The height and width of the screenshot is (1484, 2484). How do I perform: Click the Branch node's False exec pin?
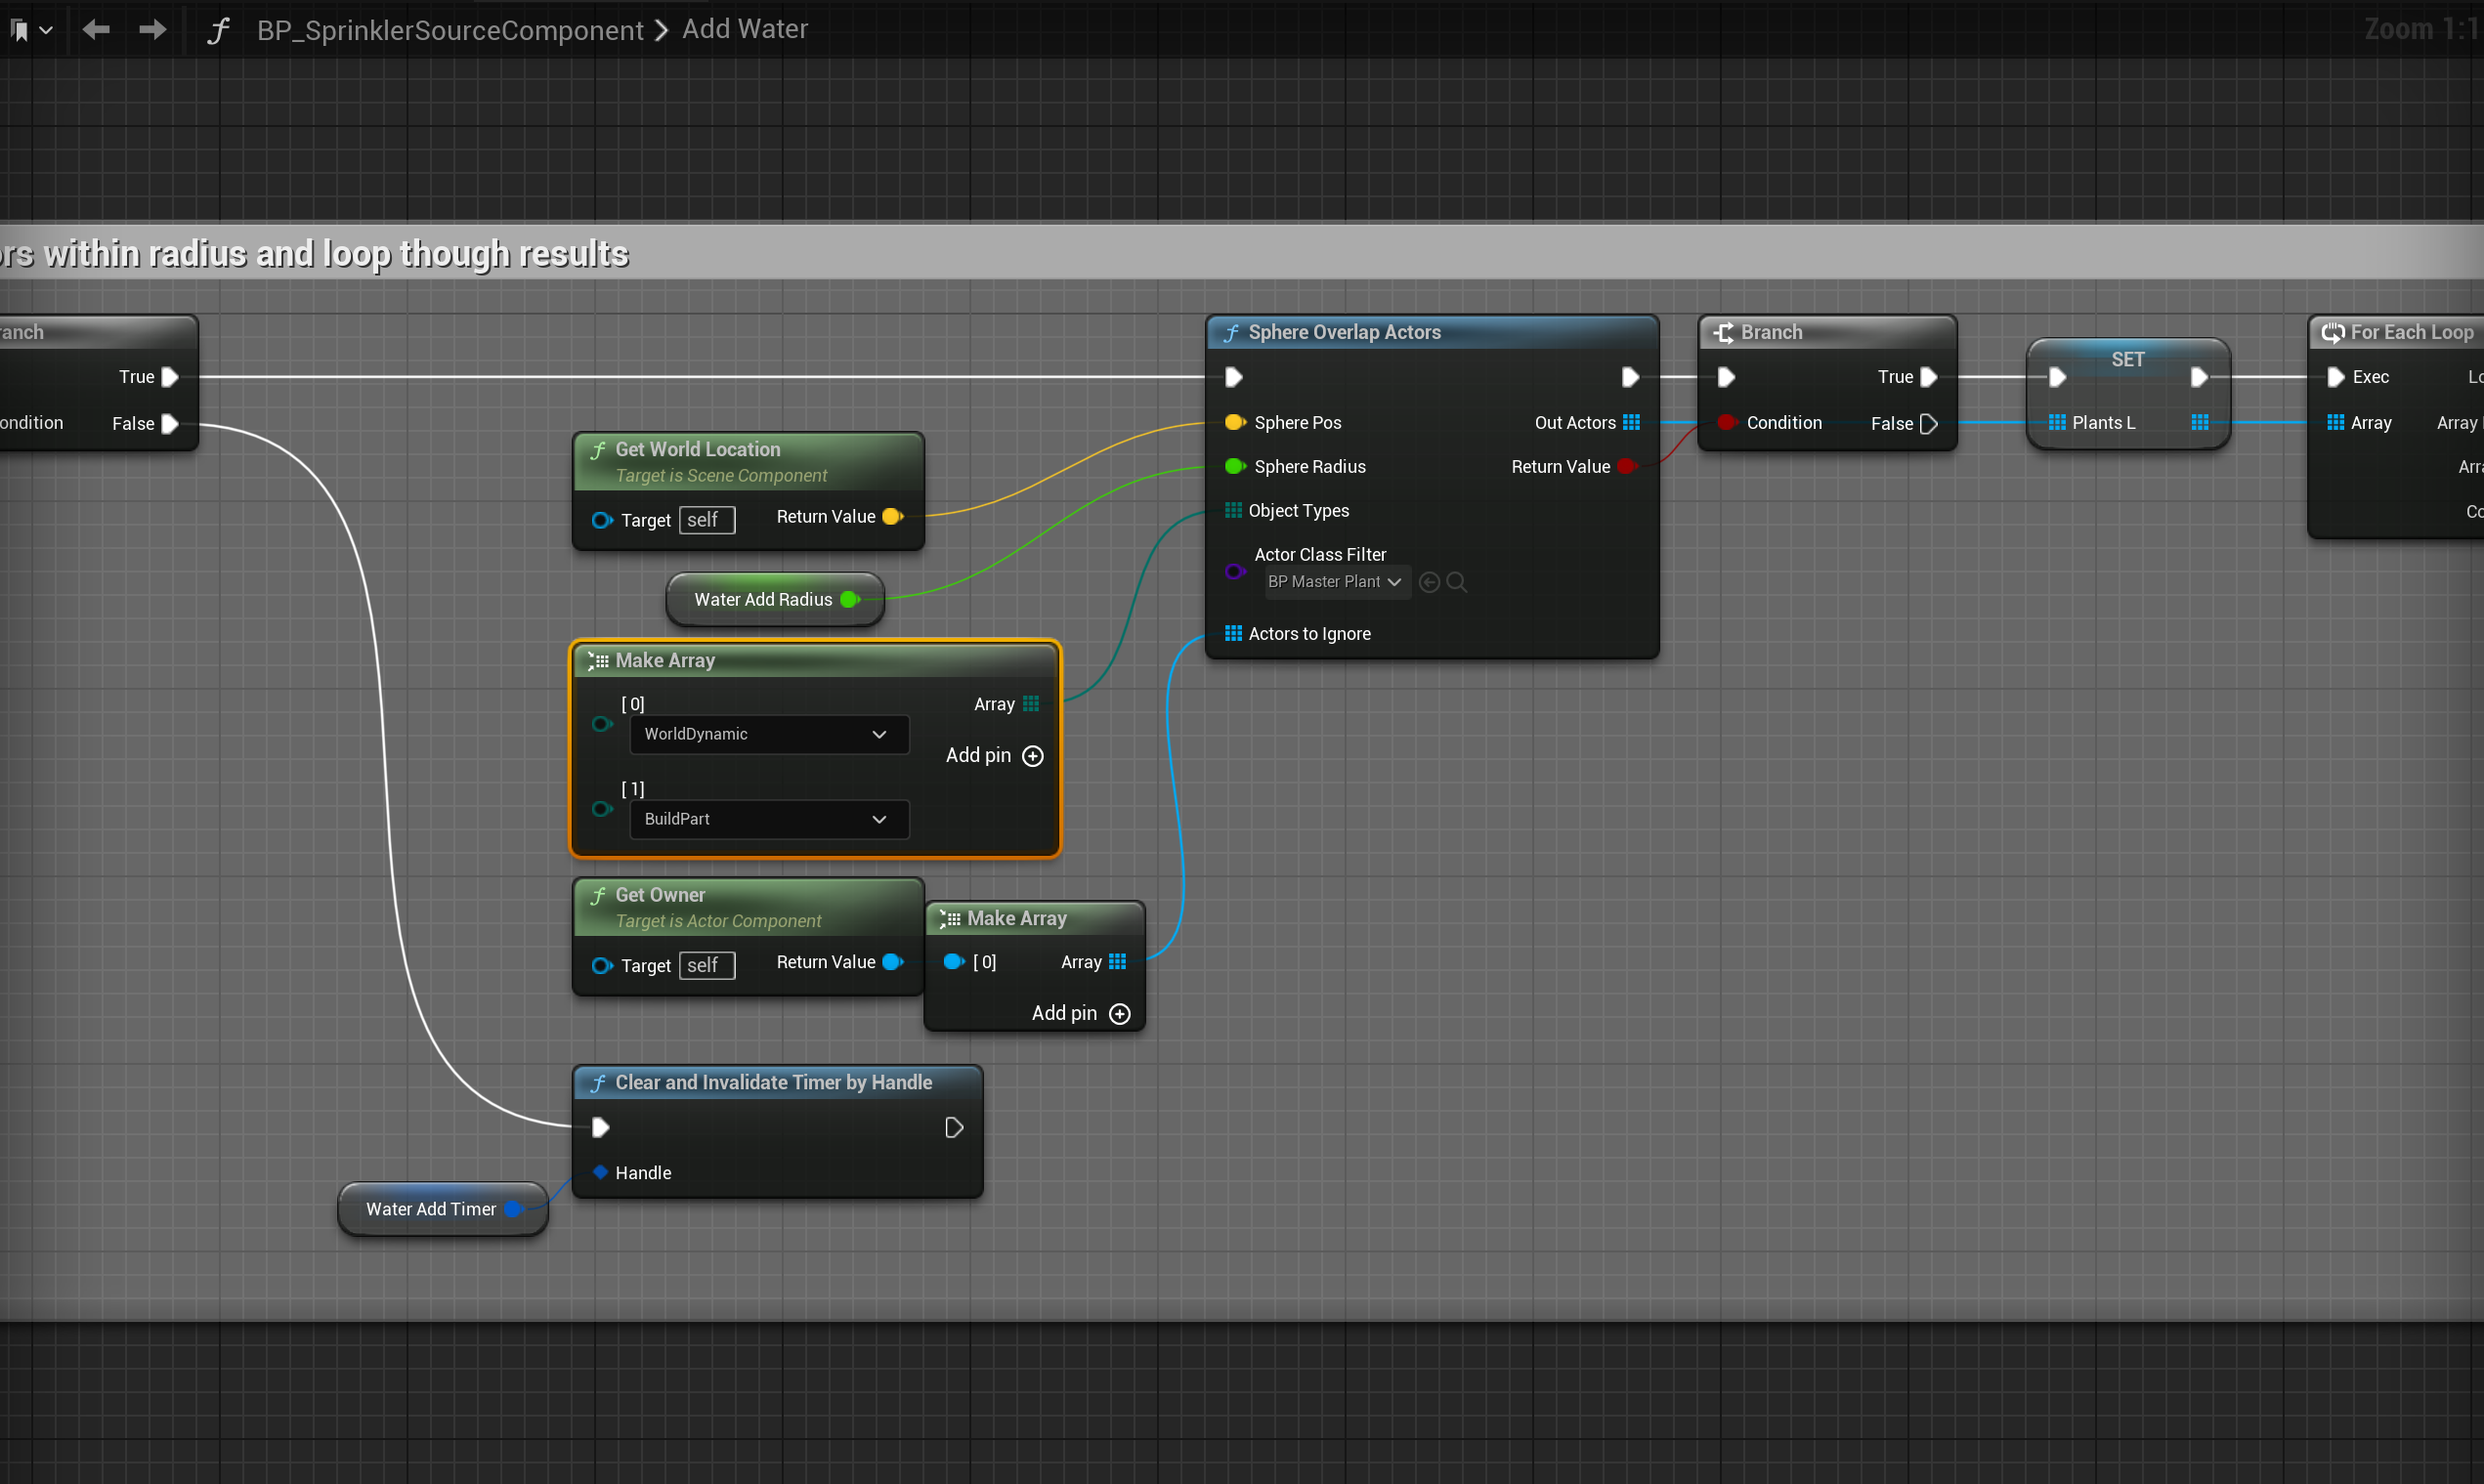click(x=1929, y=424)
